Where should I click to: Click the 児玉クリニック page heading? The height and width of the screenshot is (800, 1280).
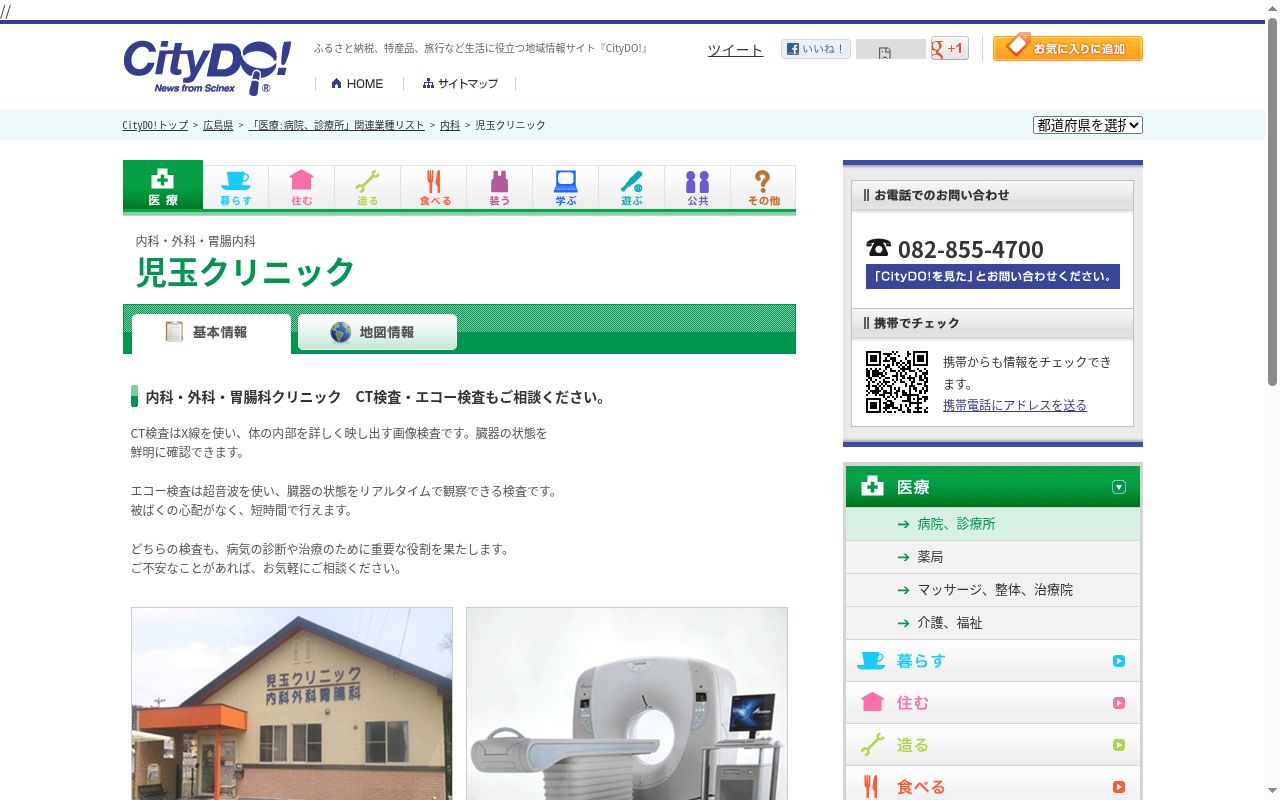point(246,272)
